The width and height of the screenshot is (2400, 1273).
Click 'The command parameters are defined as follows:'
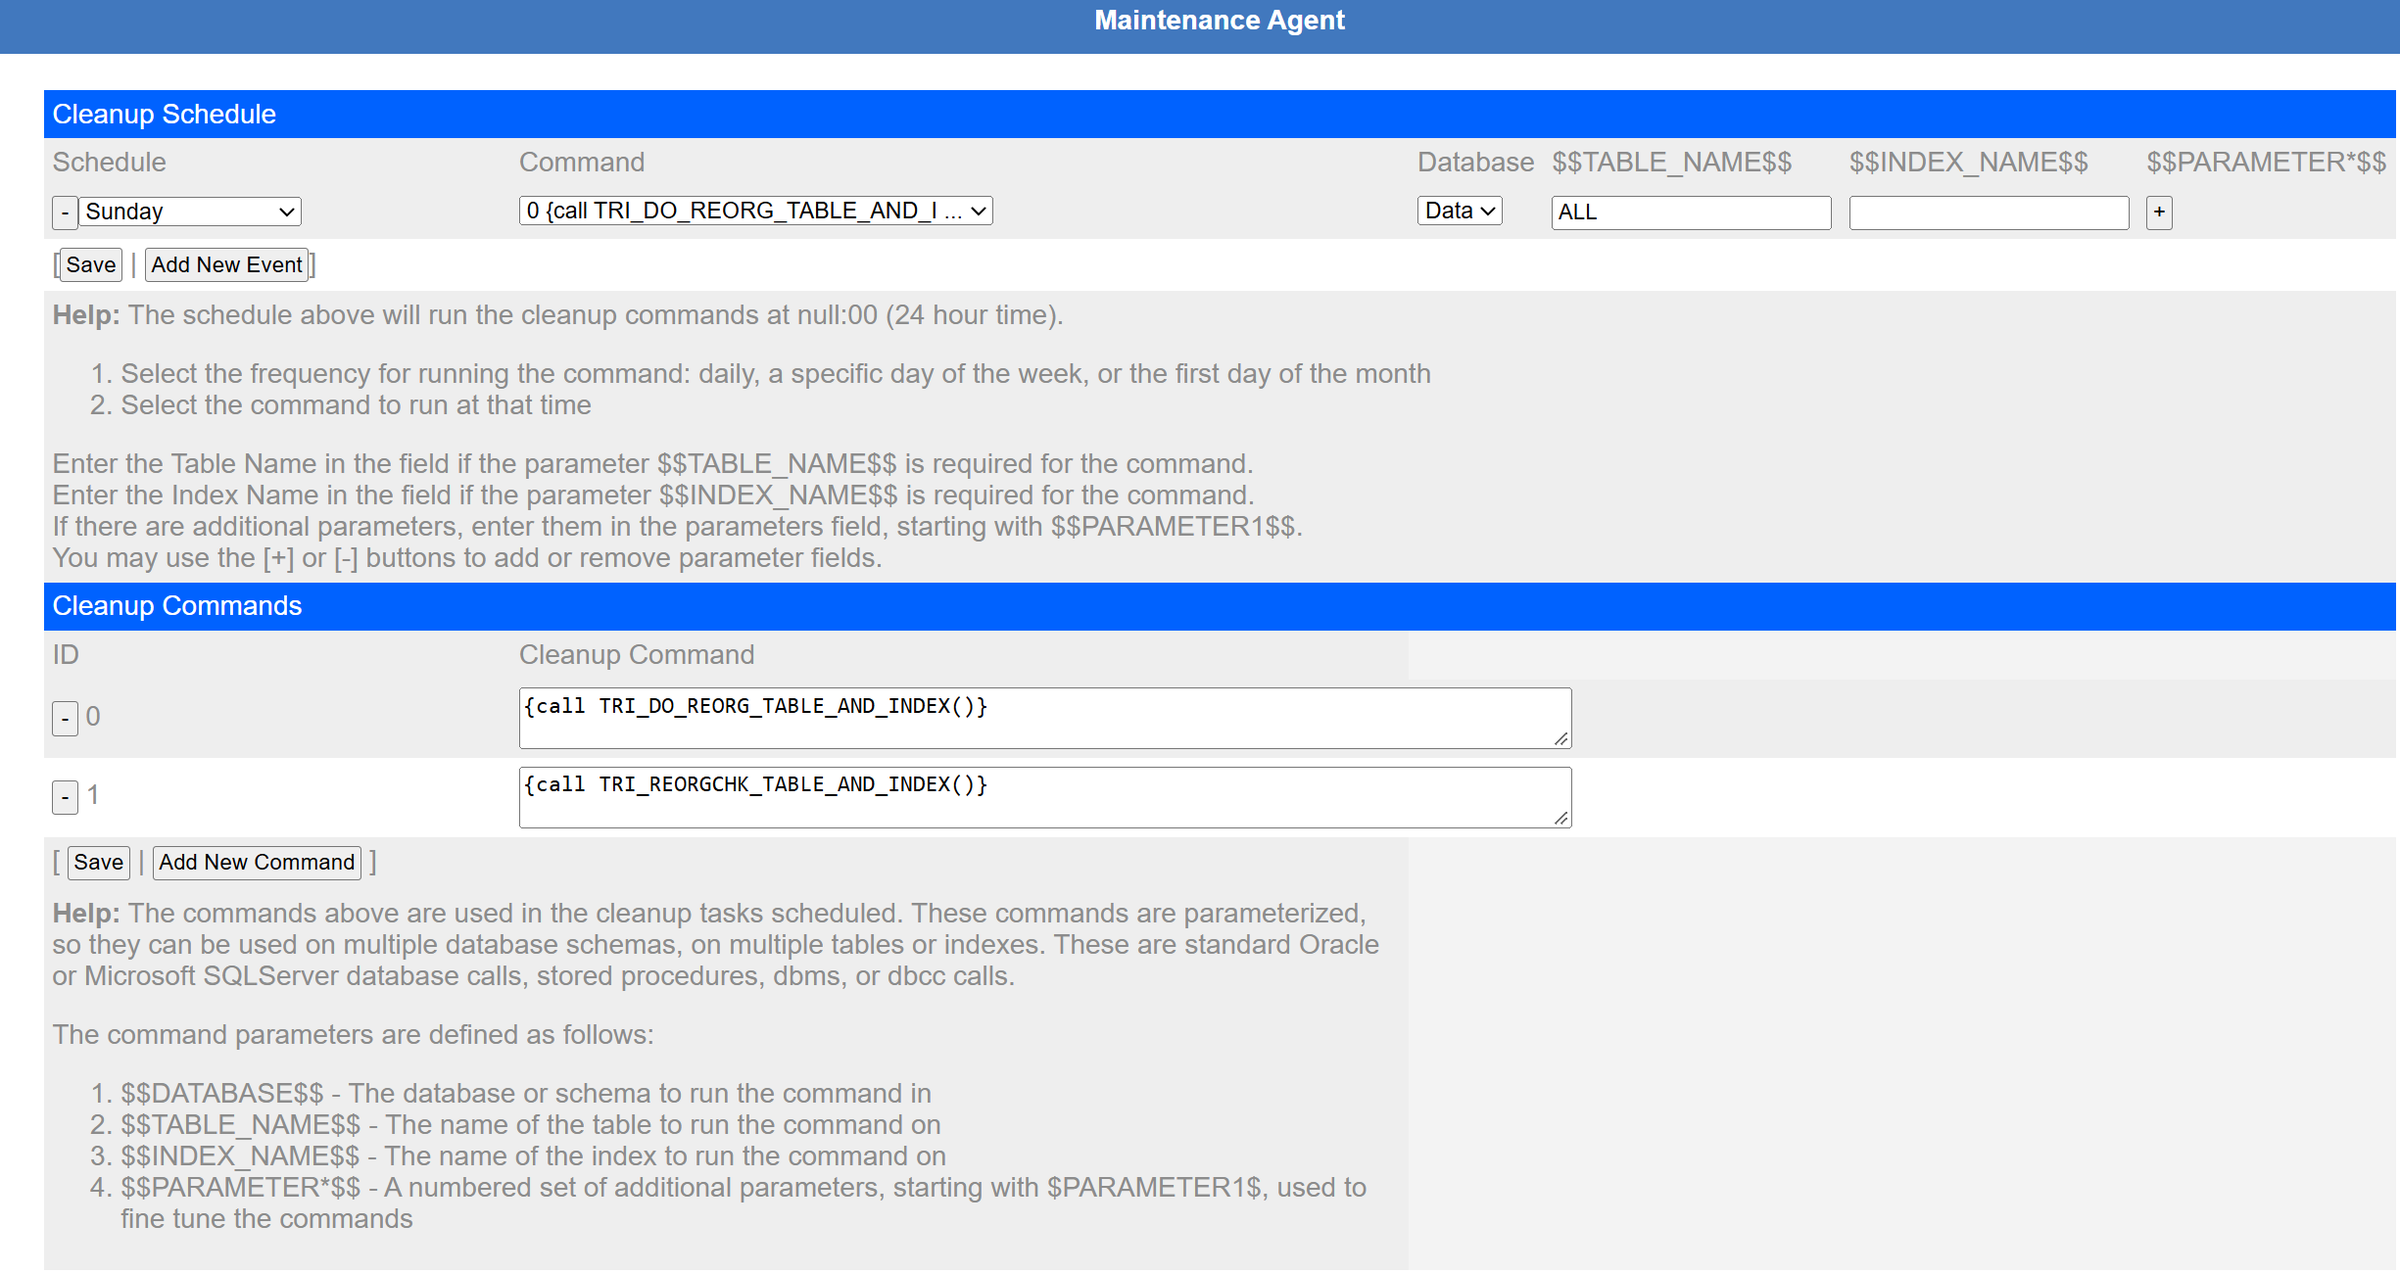pyautogui.click(x=353, y=1034)
